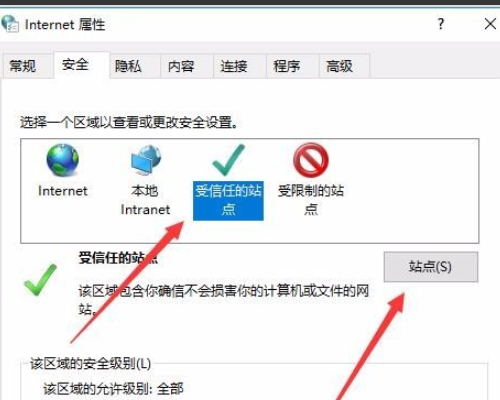This screenshot has width=500, height=400.
Task: Select the 受信任的站点 green checkmark icon
Action: coord(228,161)
